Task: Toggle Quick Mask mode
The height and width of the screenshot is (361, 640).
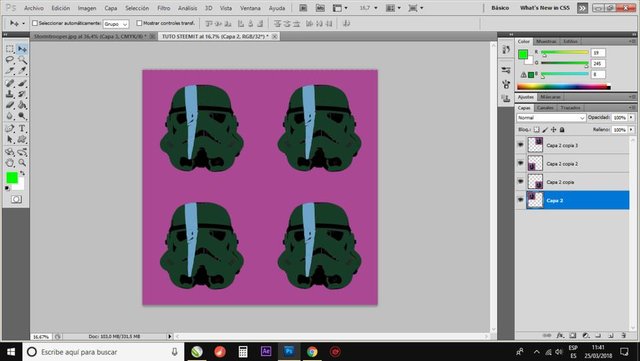Action: [x=16, y=199]
